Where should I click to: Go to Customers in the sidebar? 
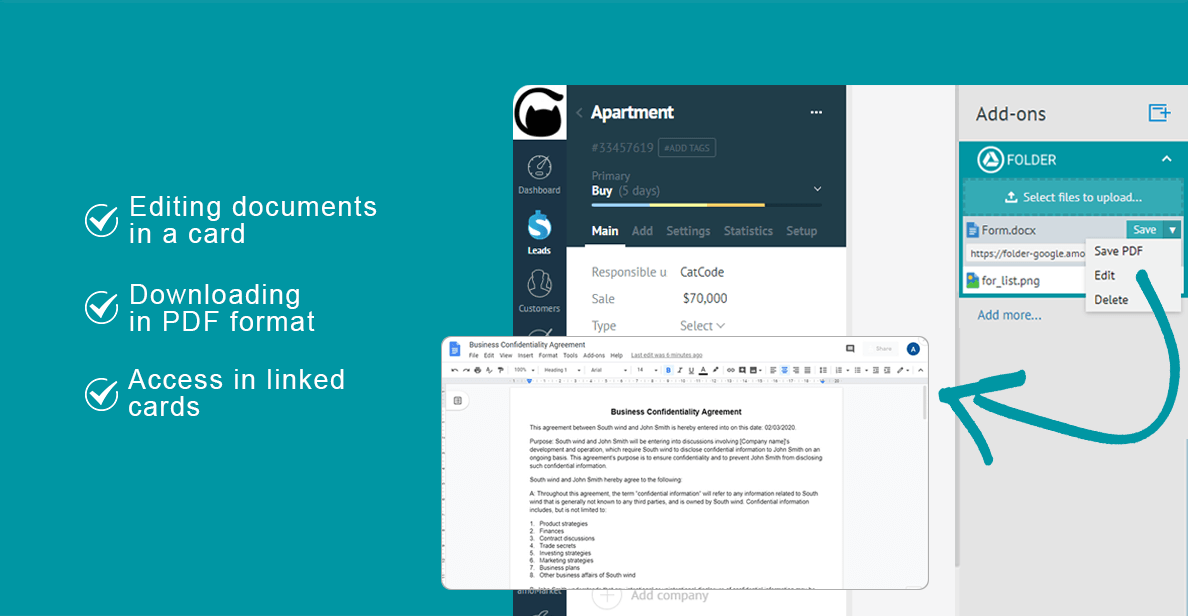[x=539, y=291]
